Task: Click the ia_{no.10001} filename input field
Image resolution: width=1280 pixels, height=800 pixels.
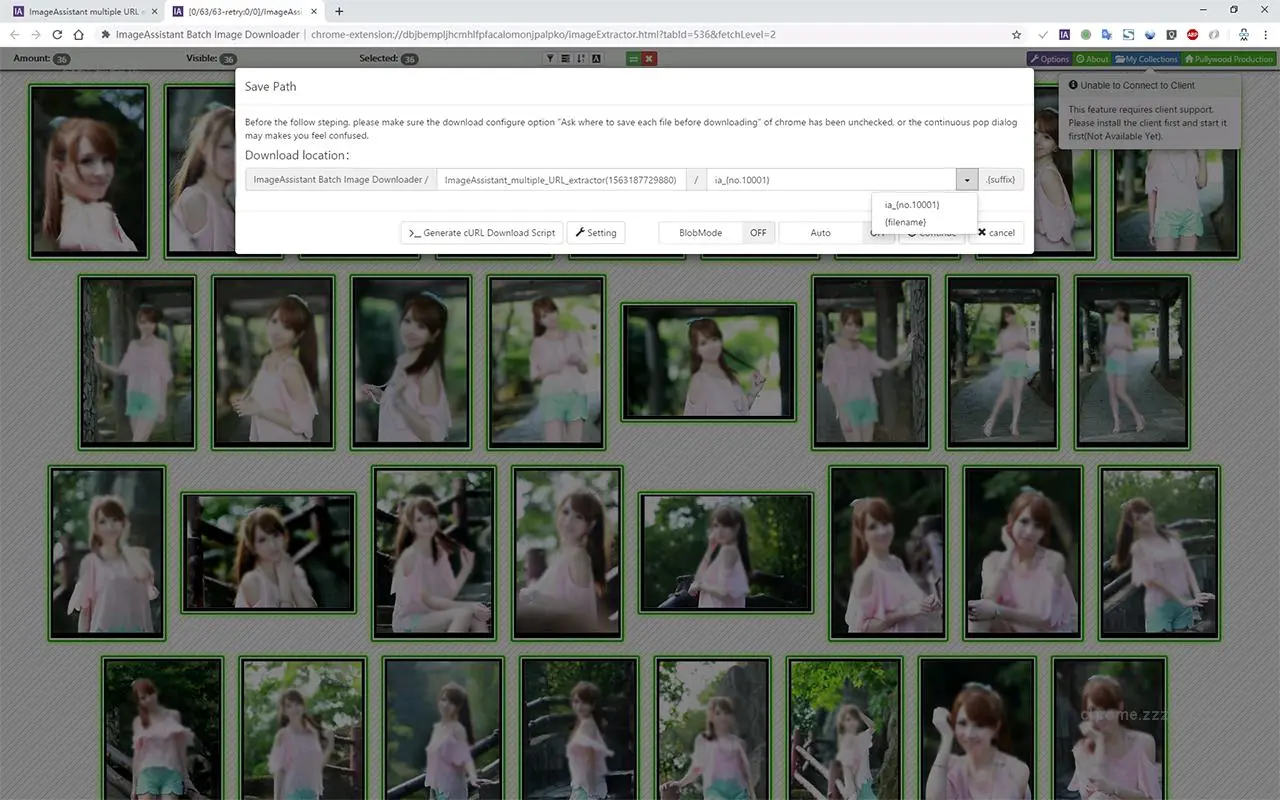Action: click(x=830, y=179)
